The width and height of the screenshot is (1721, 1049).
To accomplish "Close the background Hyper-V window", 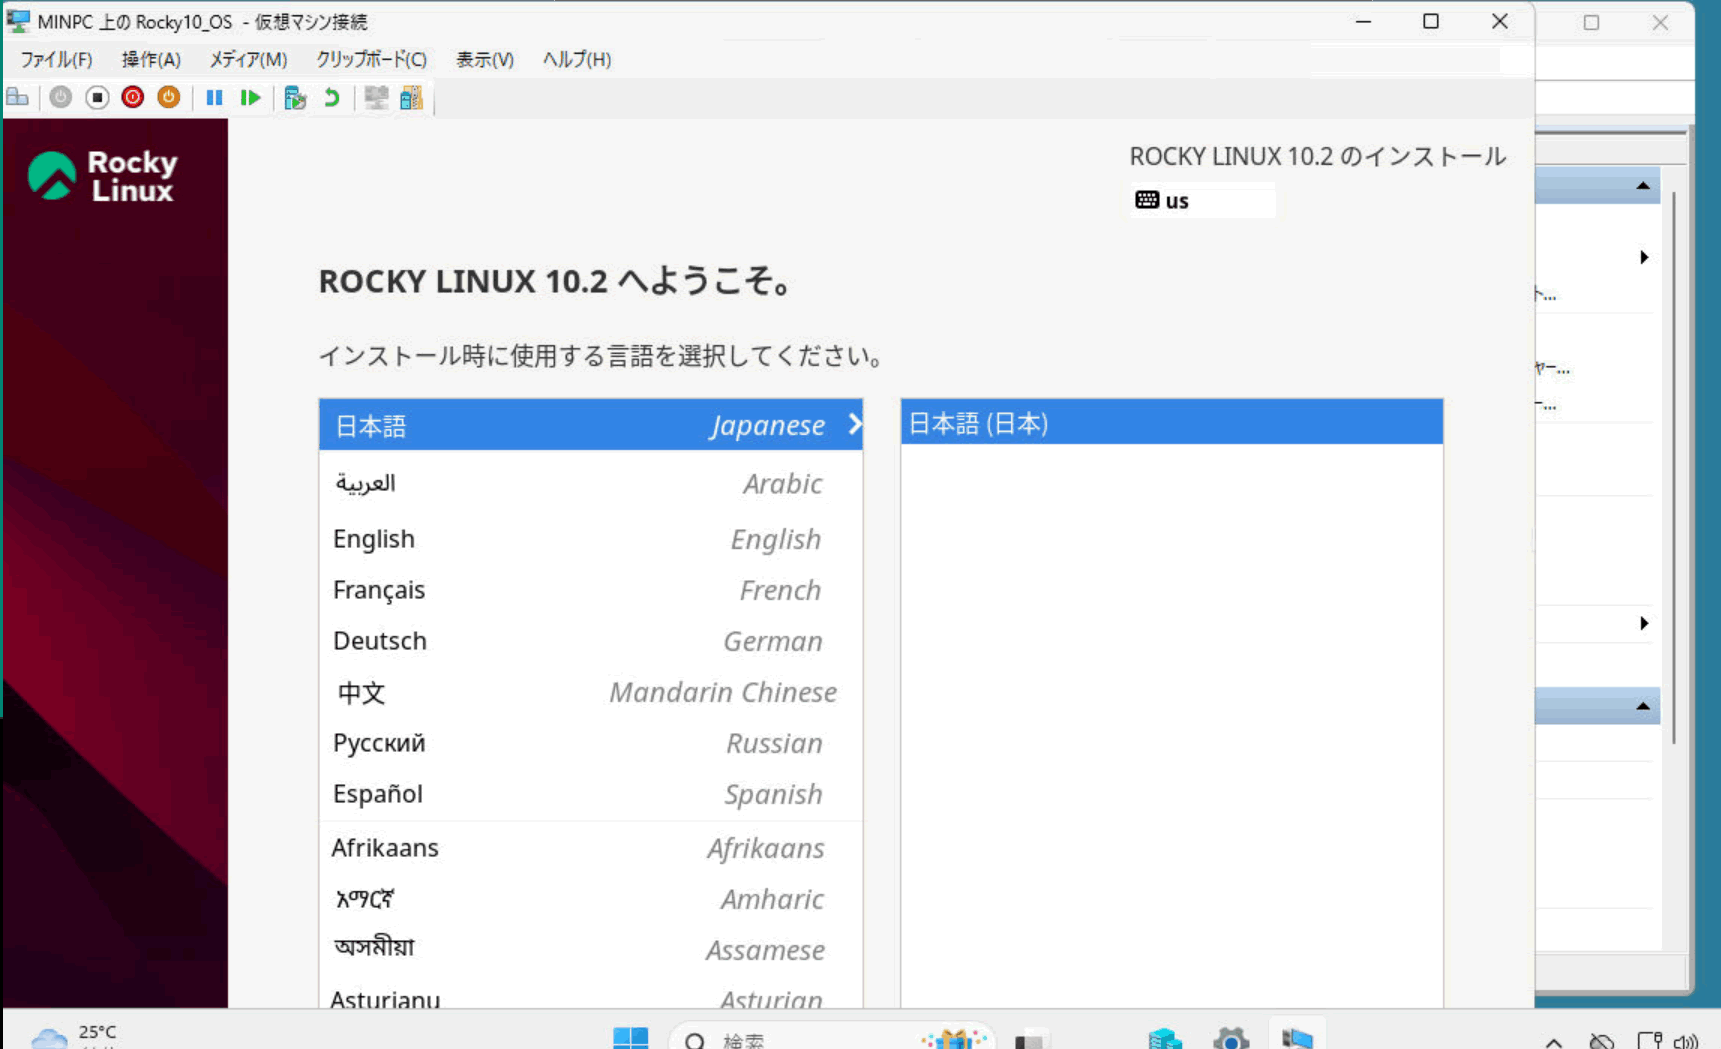I will [1660, 22].
